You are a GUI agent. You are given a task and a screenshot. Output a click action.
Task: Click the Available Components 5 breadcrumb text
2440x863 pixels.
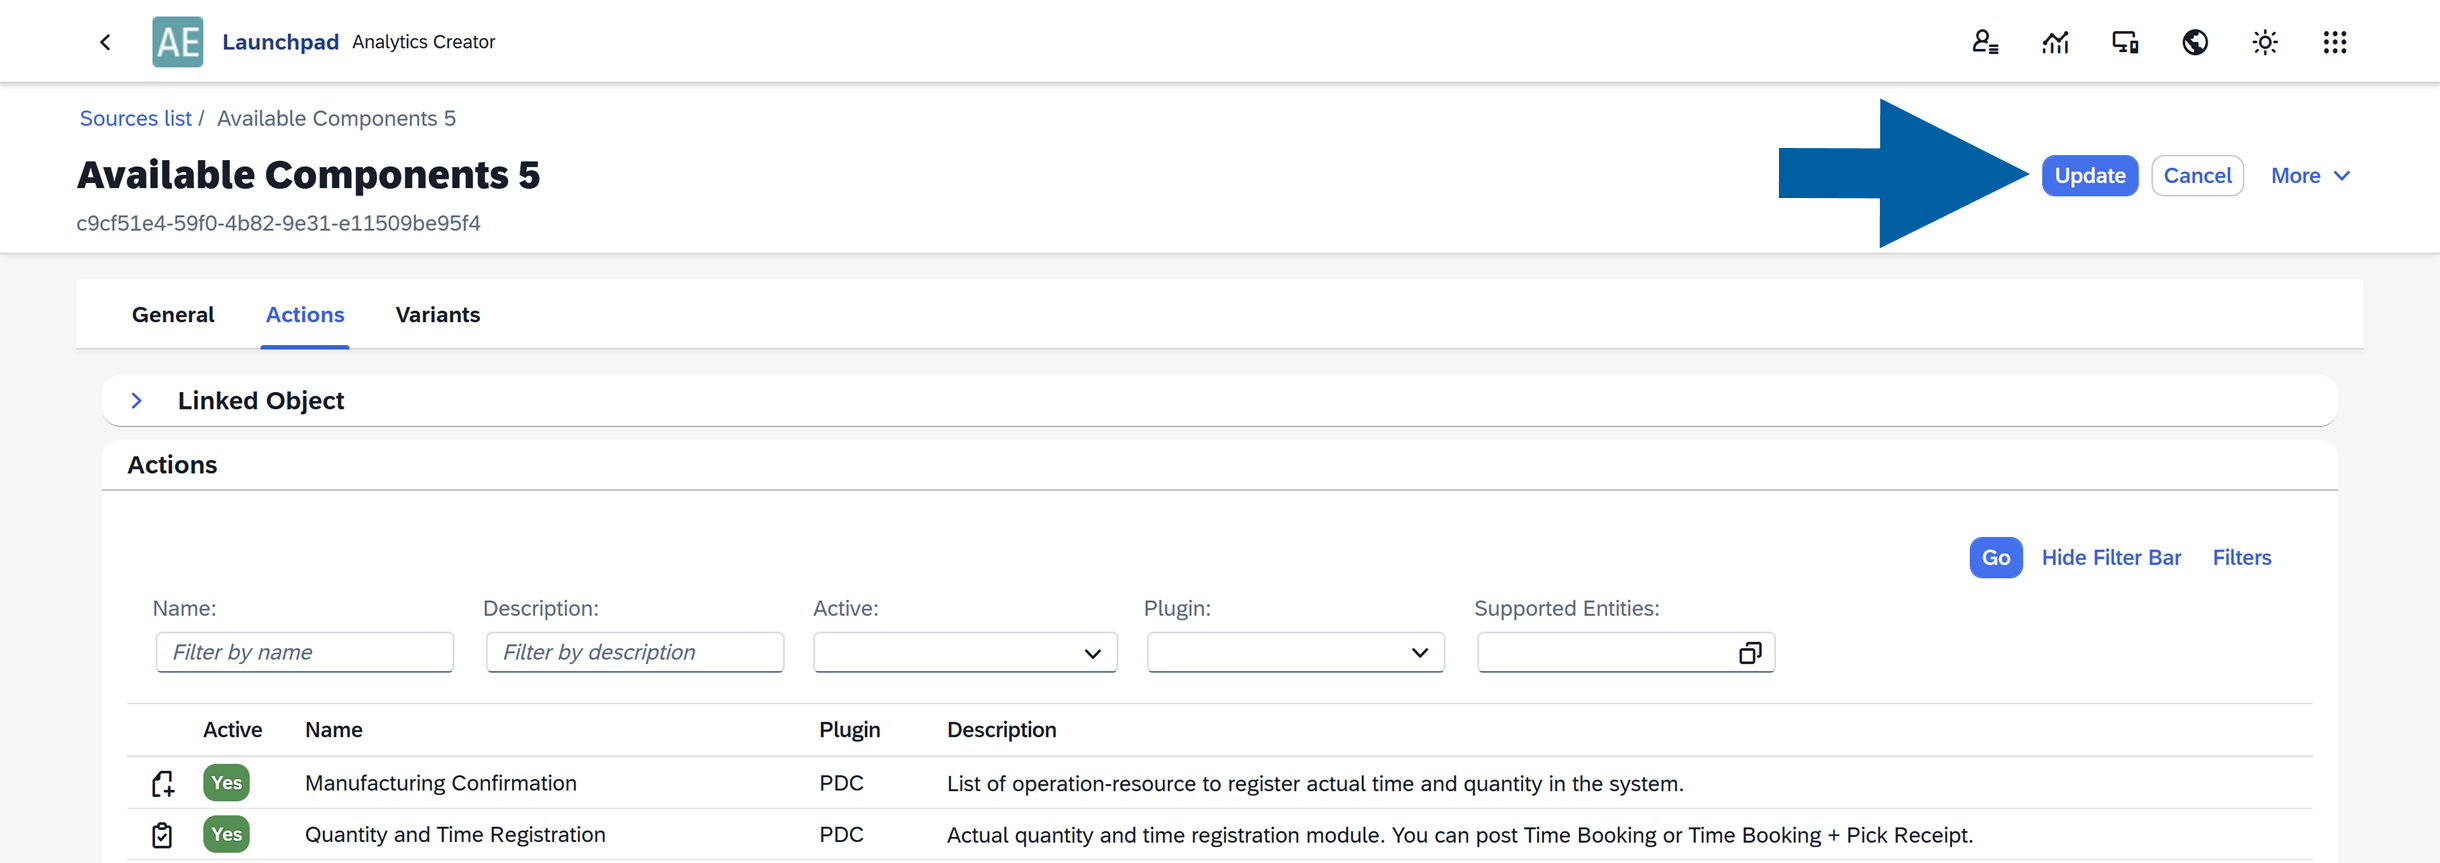[337, 118]
